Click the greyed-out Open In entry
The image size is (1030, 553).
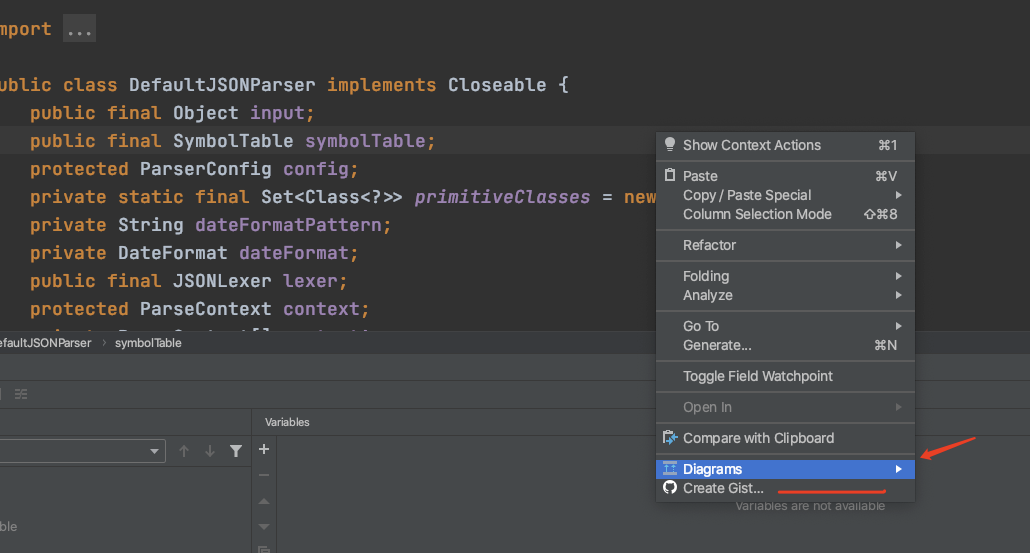[785, 407]
